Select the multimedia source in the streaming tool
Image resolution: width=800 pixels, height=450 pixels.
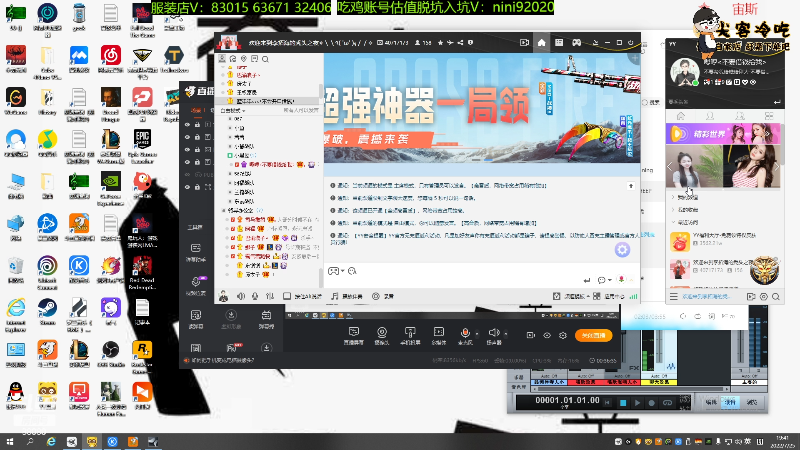click(438, 336)
